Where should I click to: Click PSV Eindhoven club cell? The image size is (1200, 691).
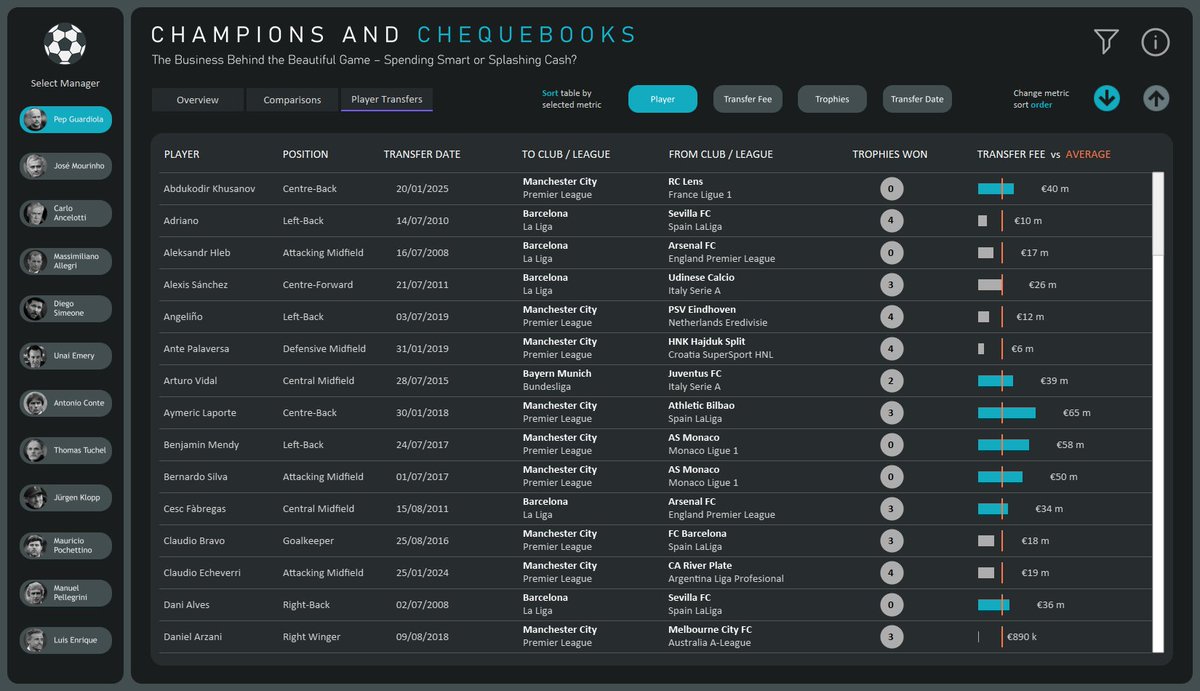[x=702, y=310]
